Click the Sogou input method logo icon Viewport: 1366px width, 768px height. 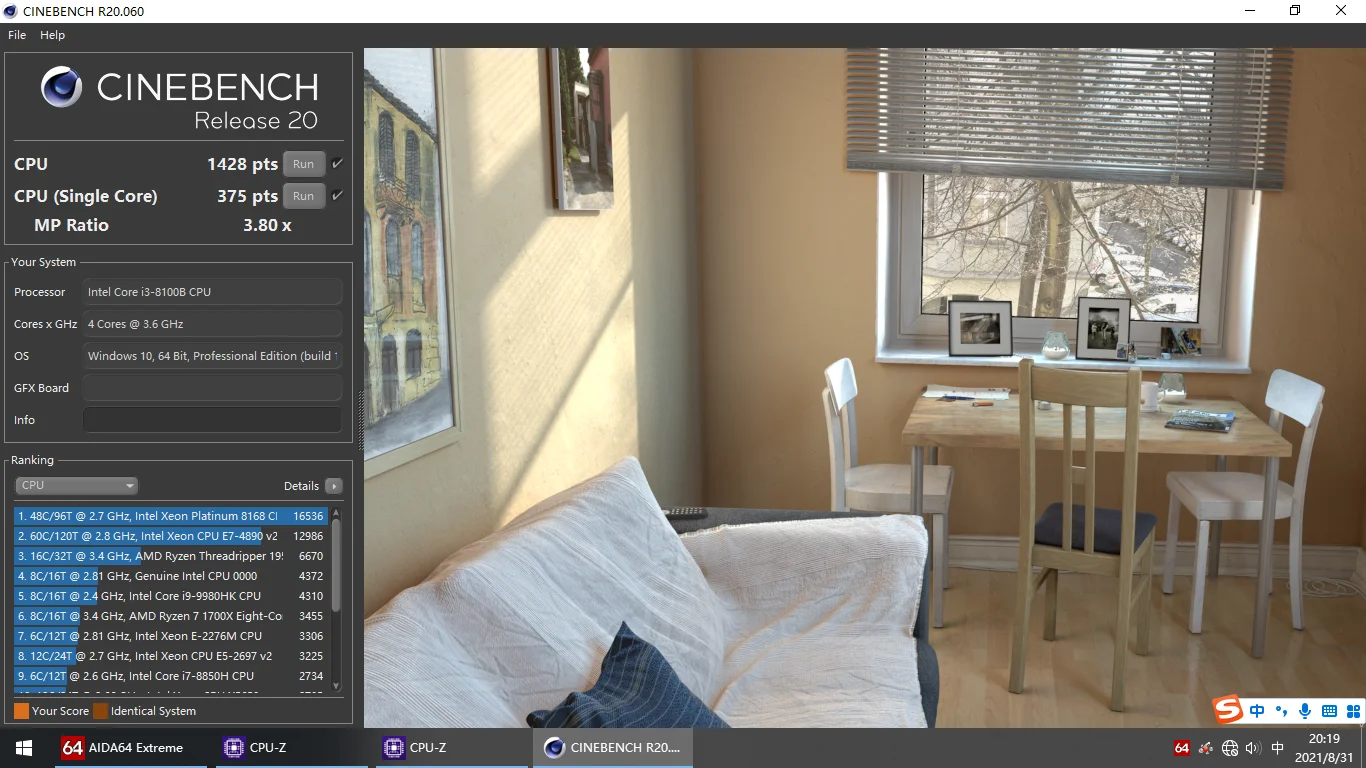click(x=1228, y=711)
